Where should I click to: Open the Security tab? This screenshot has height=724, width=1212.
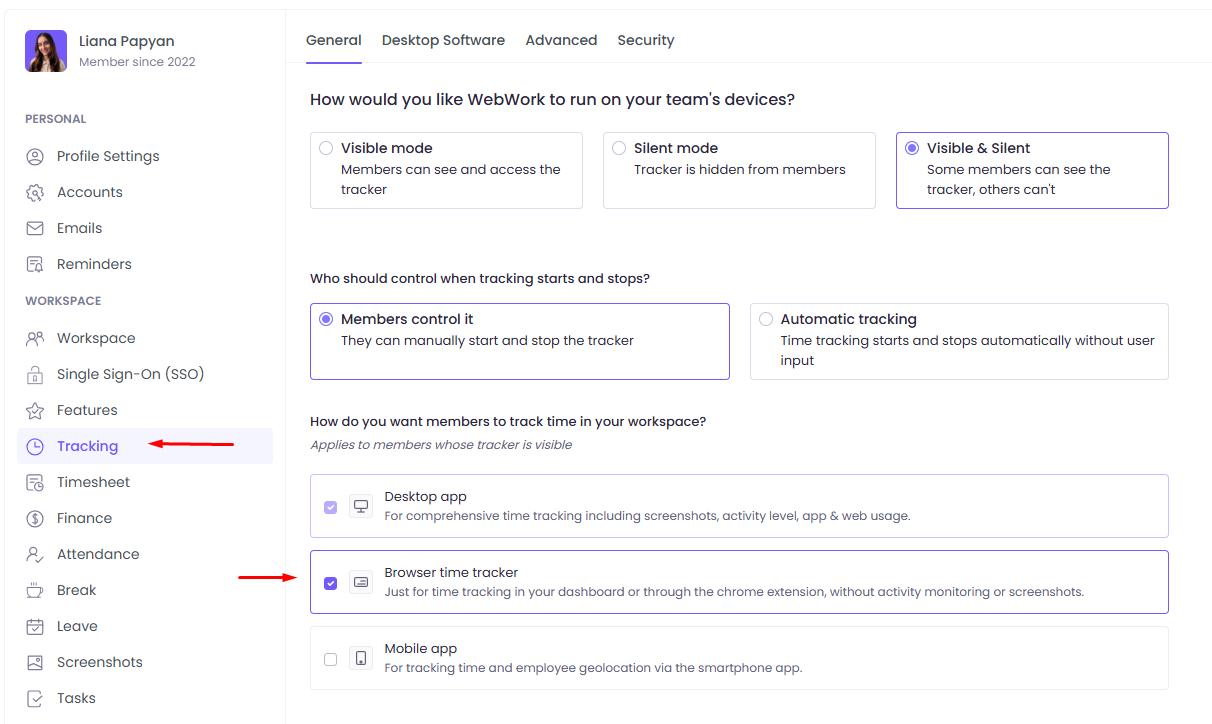[645, 40]
